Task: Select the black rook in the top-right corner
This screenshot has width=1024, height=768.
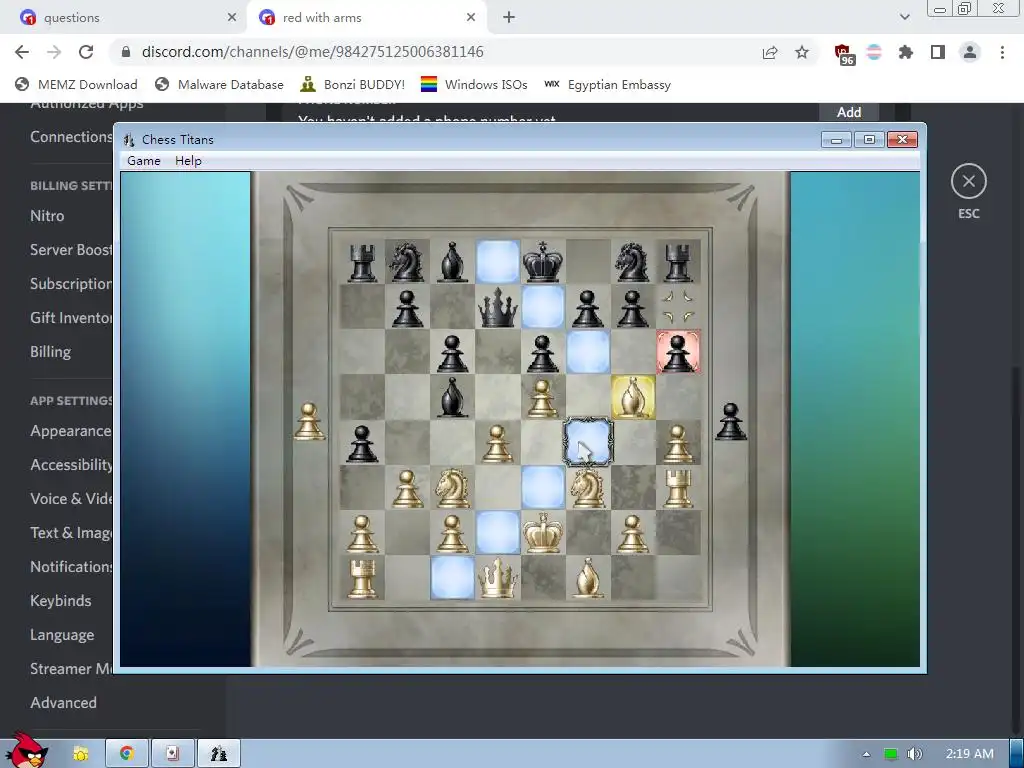Action: [x=678, y=261]
